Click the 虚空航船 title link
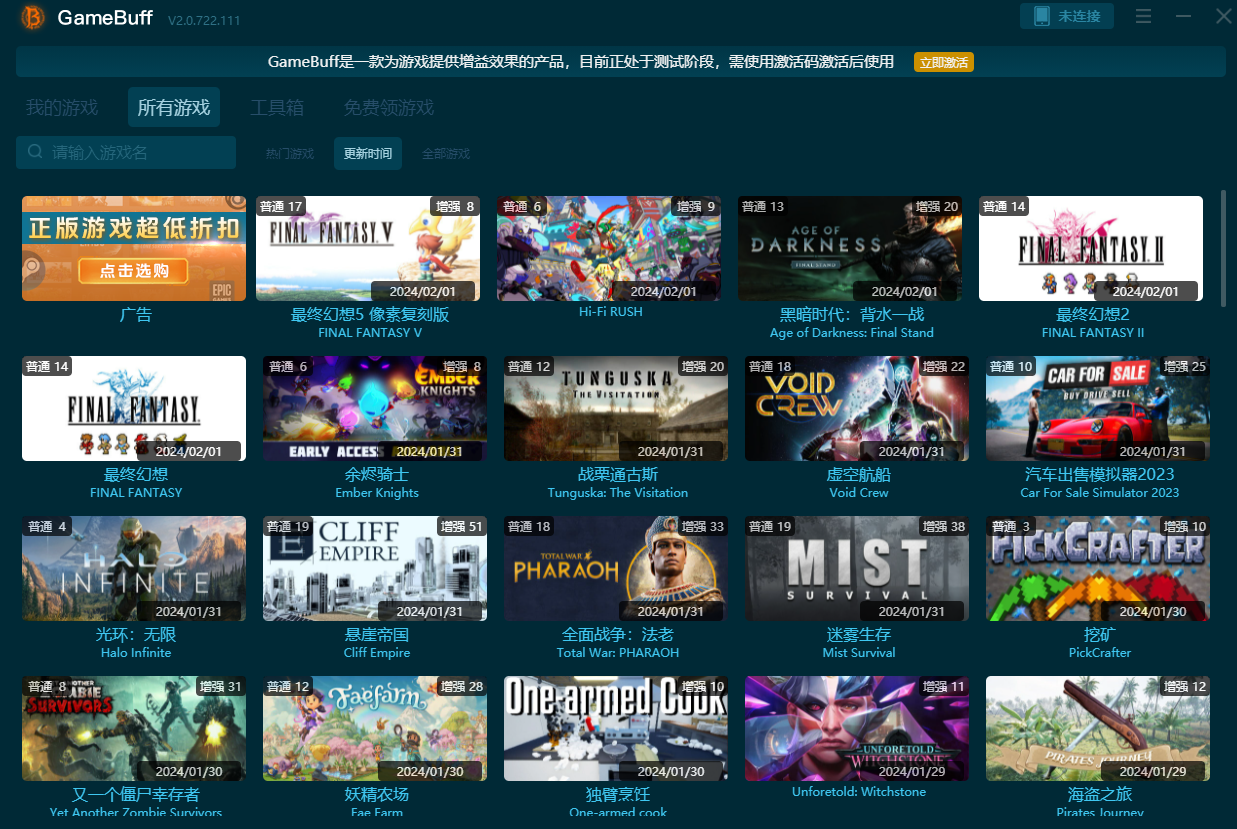 pyautogui.click(x=859, y=474)
